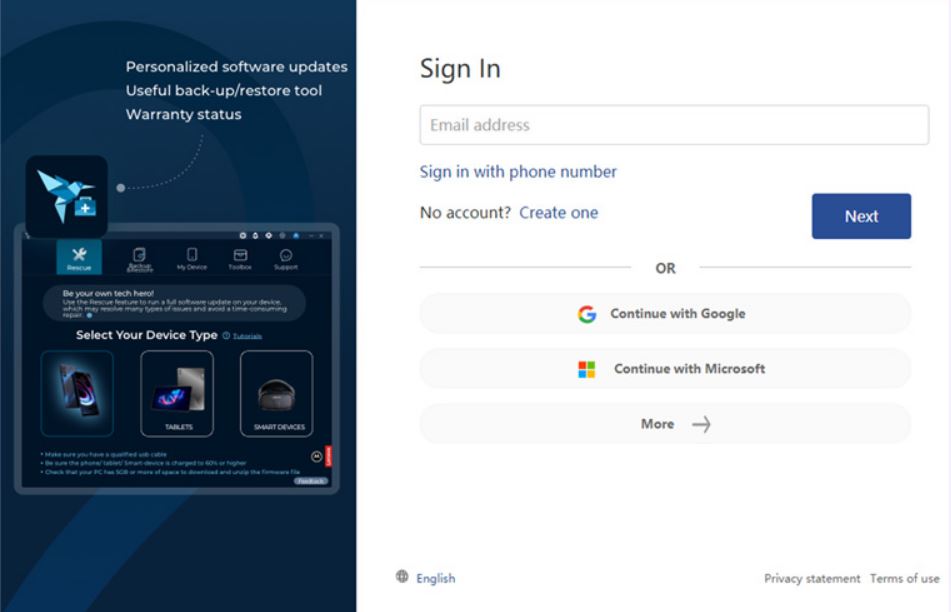Pick the TABLETS device type card
The width and height of the screenshot is (951, 612).
point(177,393)
